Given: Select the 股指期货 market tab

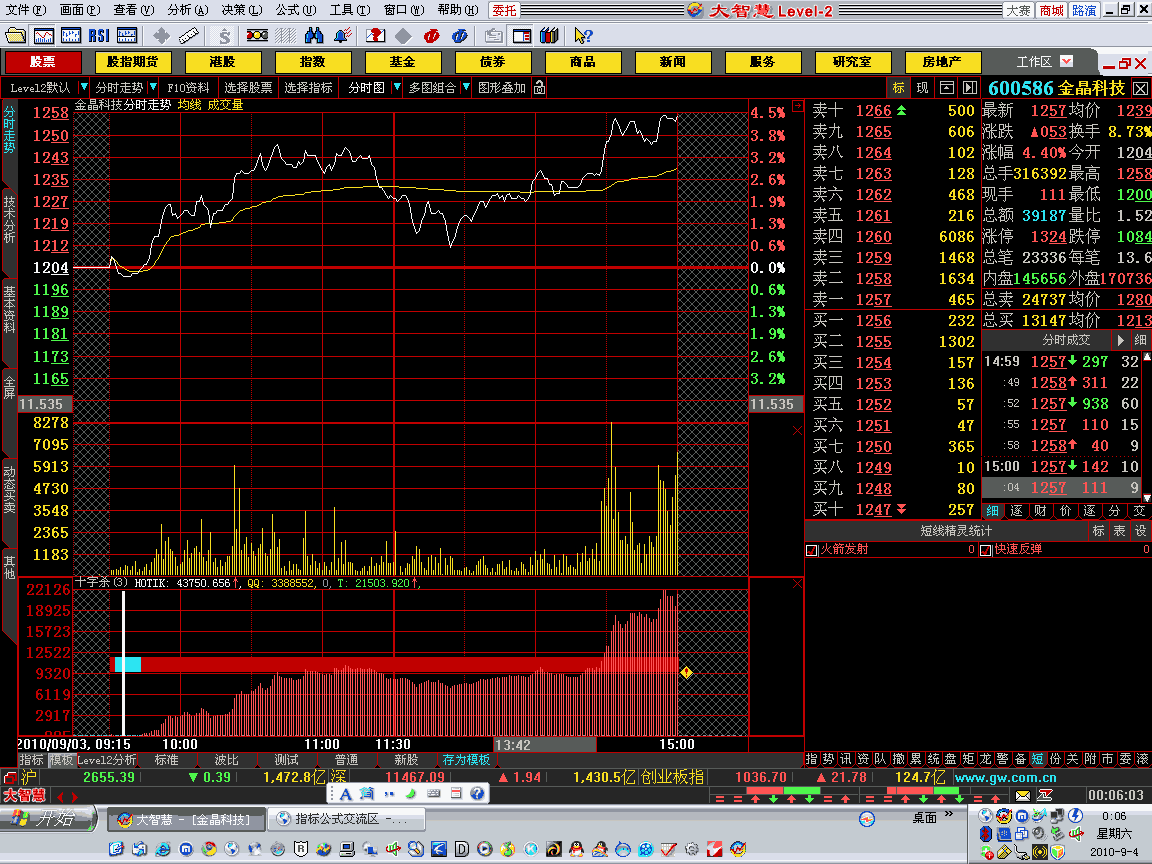Looking at the screenshot, I should click(133, 62).
